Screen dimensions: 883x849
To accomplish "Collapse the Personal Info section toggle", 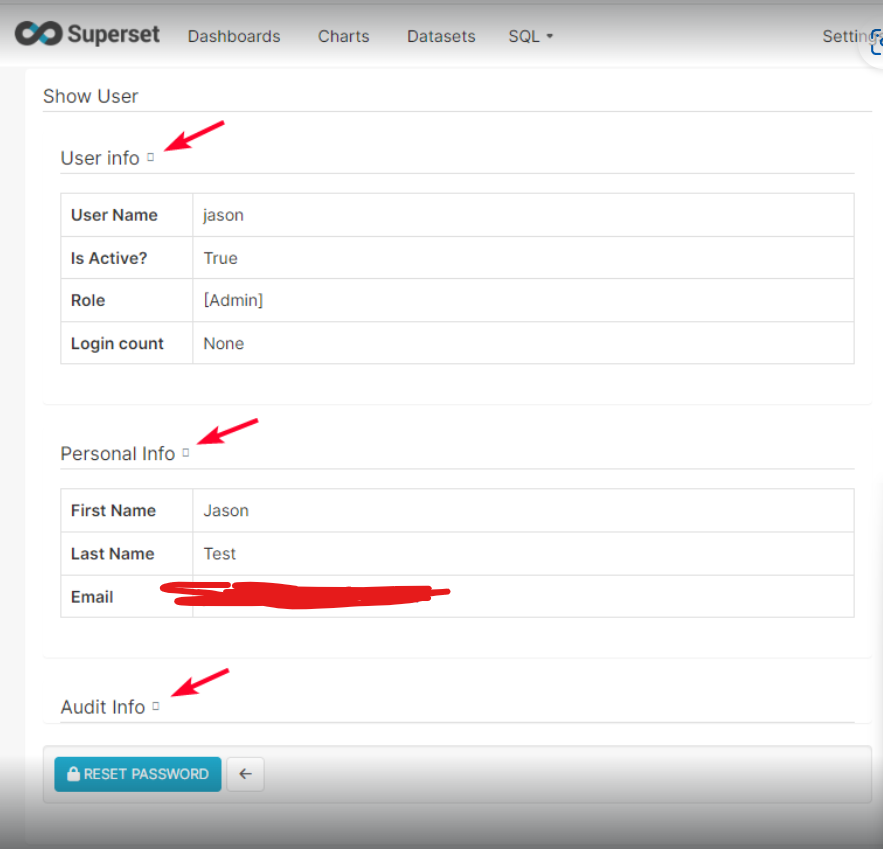I will (186, 453).
